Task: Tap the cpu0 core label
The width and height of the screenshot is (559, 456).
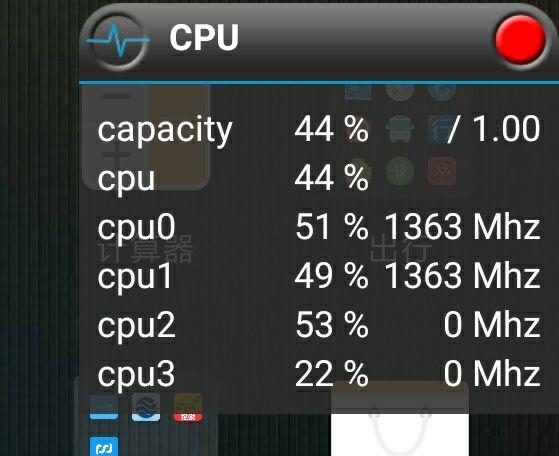Action: [x=137, y=229]
